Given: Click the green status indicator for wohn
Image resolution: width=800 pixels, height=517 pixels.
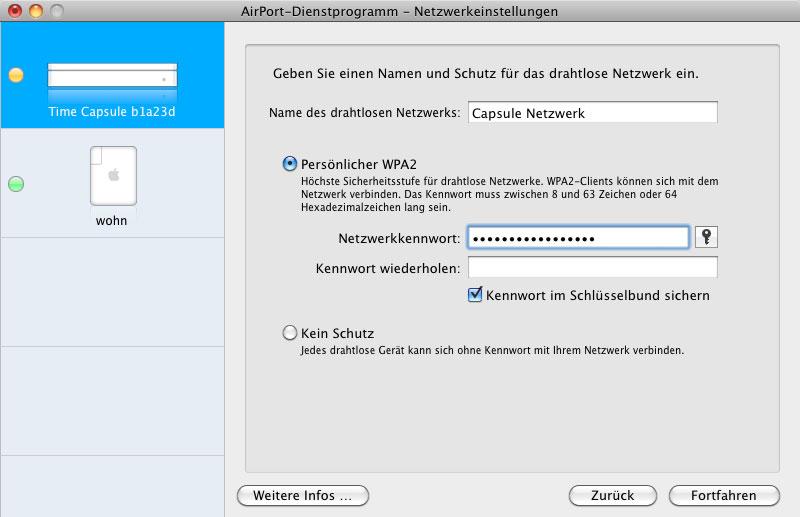Looking at the screenshot, I should click(16, 184).
